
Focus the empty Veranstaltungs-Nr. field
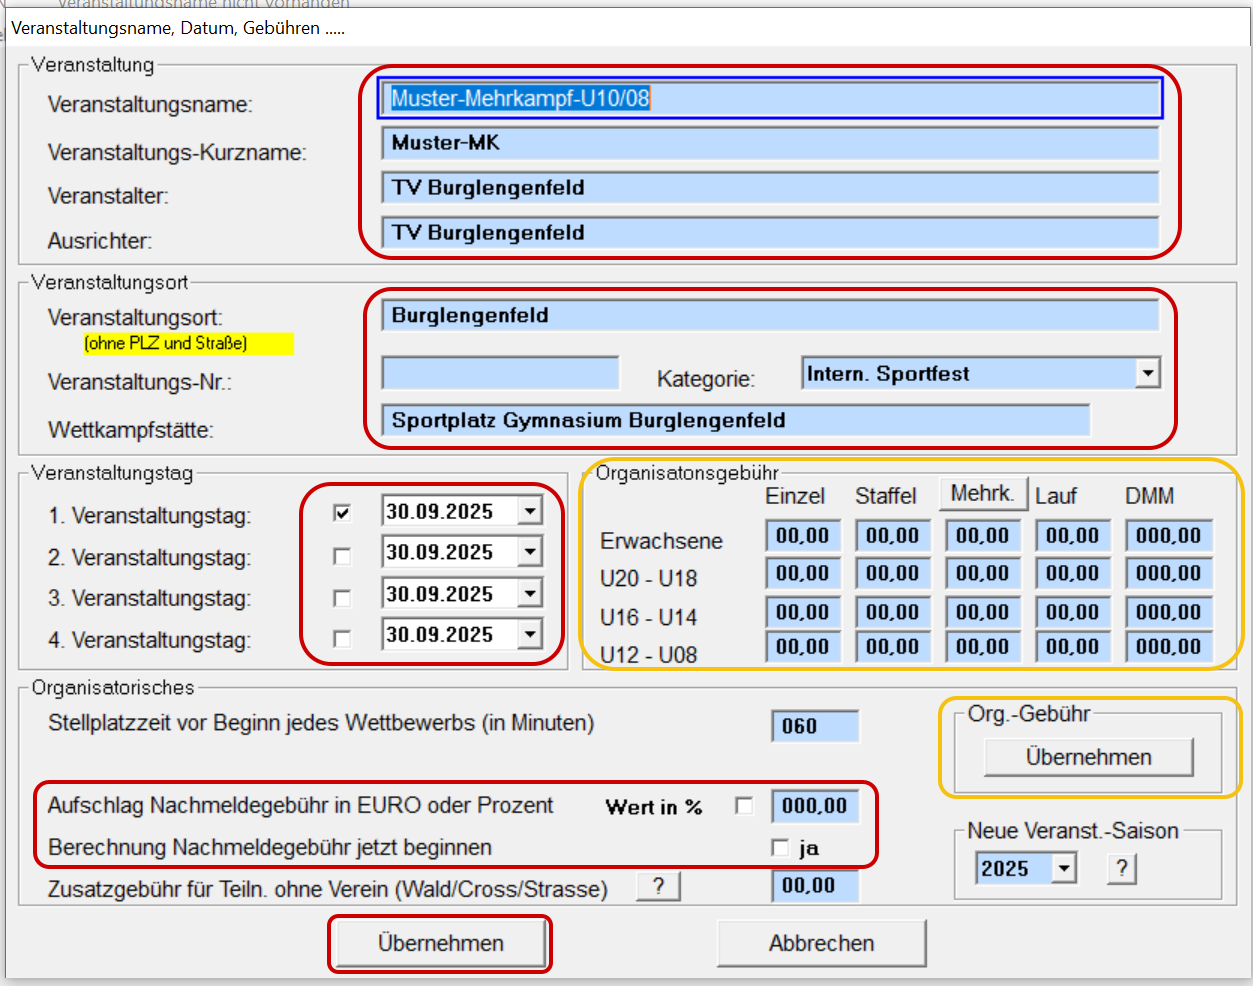click(x=500, y=374)
